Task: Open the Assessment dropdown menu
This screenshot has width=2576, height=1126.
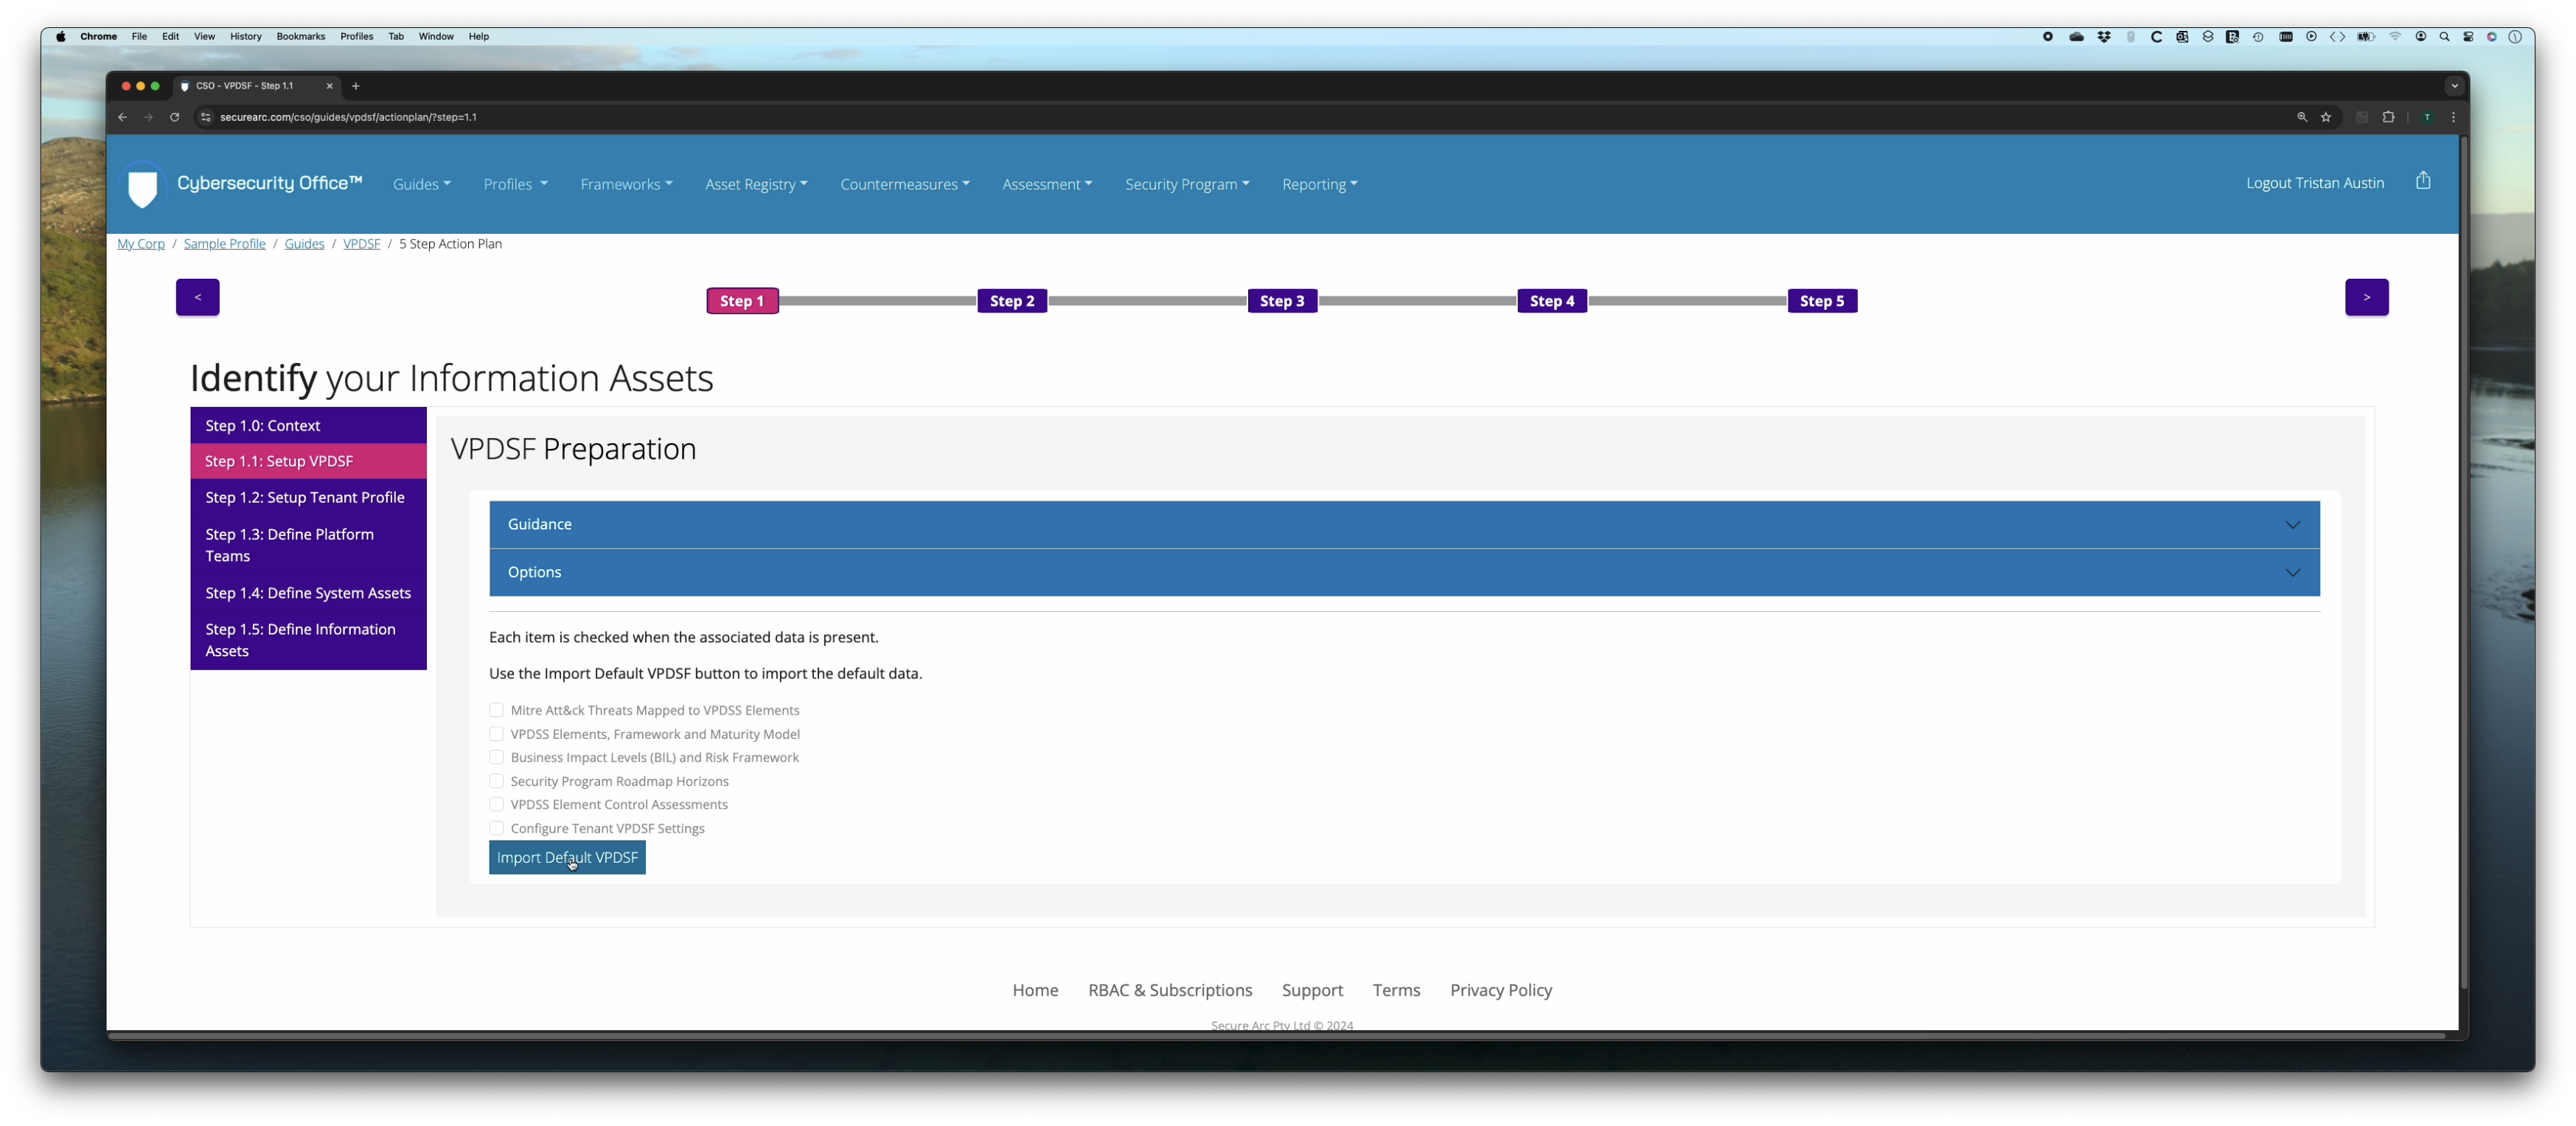Action: click(x=1047, y=184)
